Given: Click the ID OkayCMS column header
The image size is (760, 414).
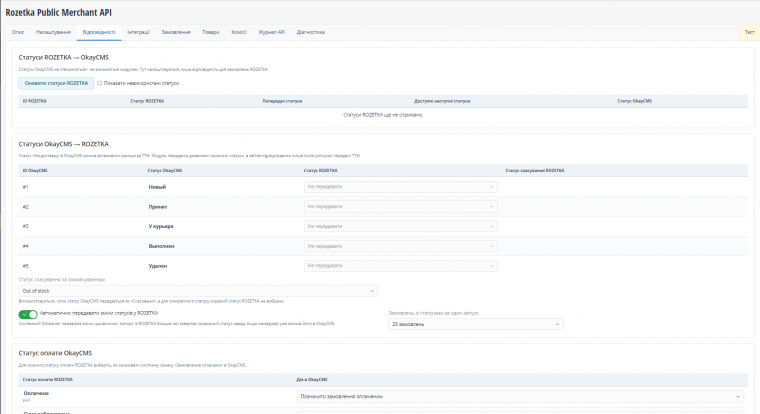Looking at the screenshot, I should [35, 171].
